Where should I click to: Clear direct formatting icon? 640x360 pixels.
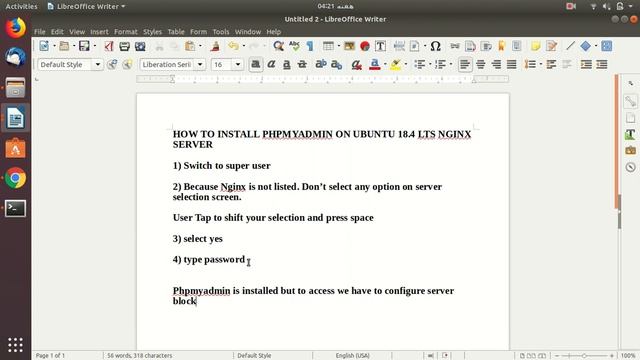(x=356, y=64)
